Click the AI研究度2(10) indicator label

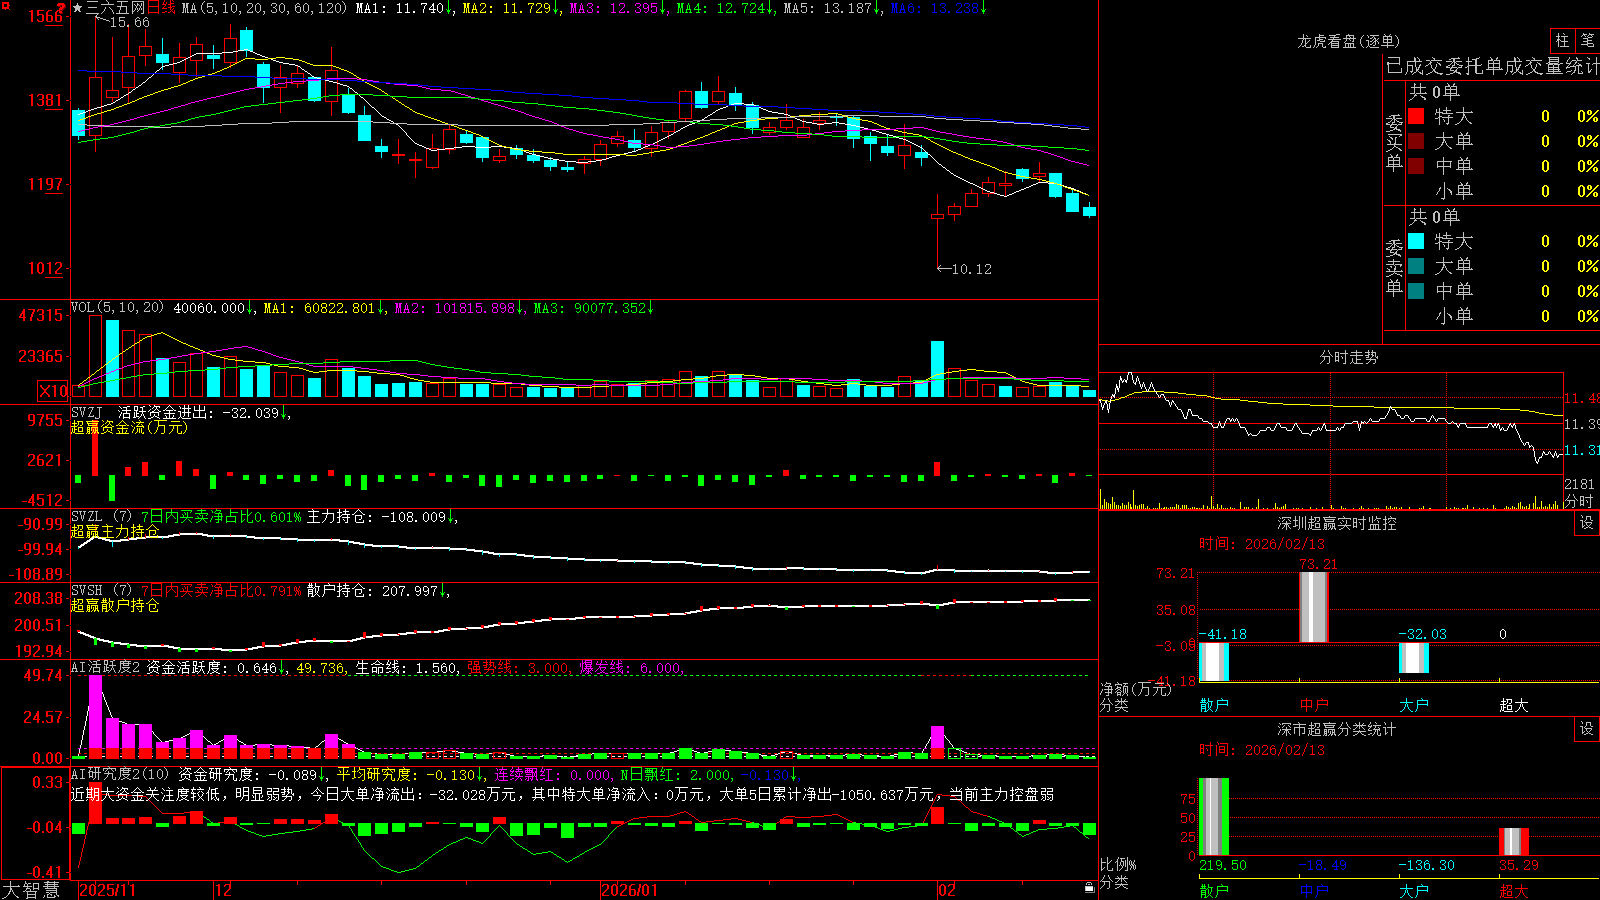[x=121, y=774]
